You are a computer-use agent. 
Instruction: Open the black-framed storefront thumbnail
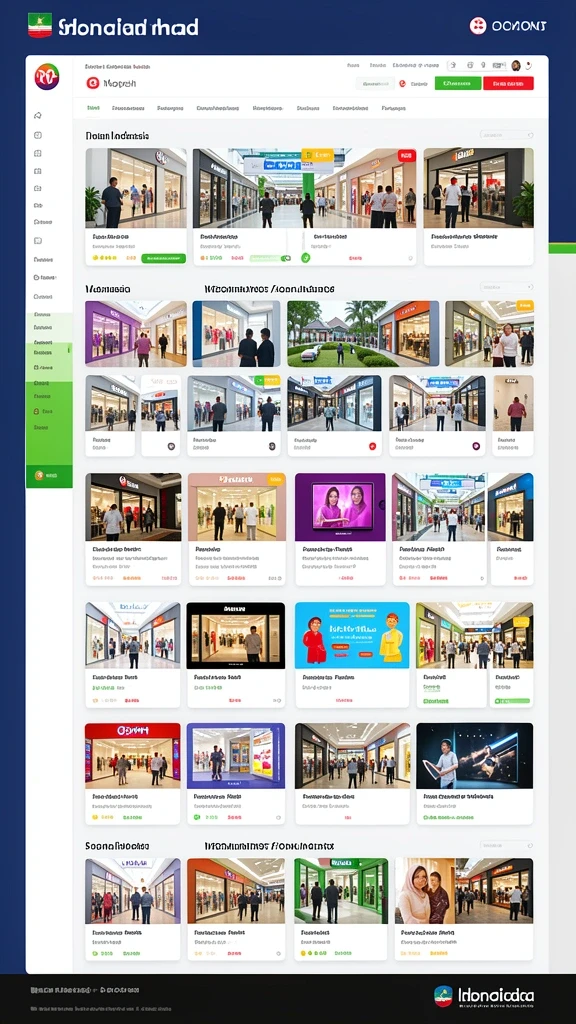click(x=236, y=635)
